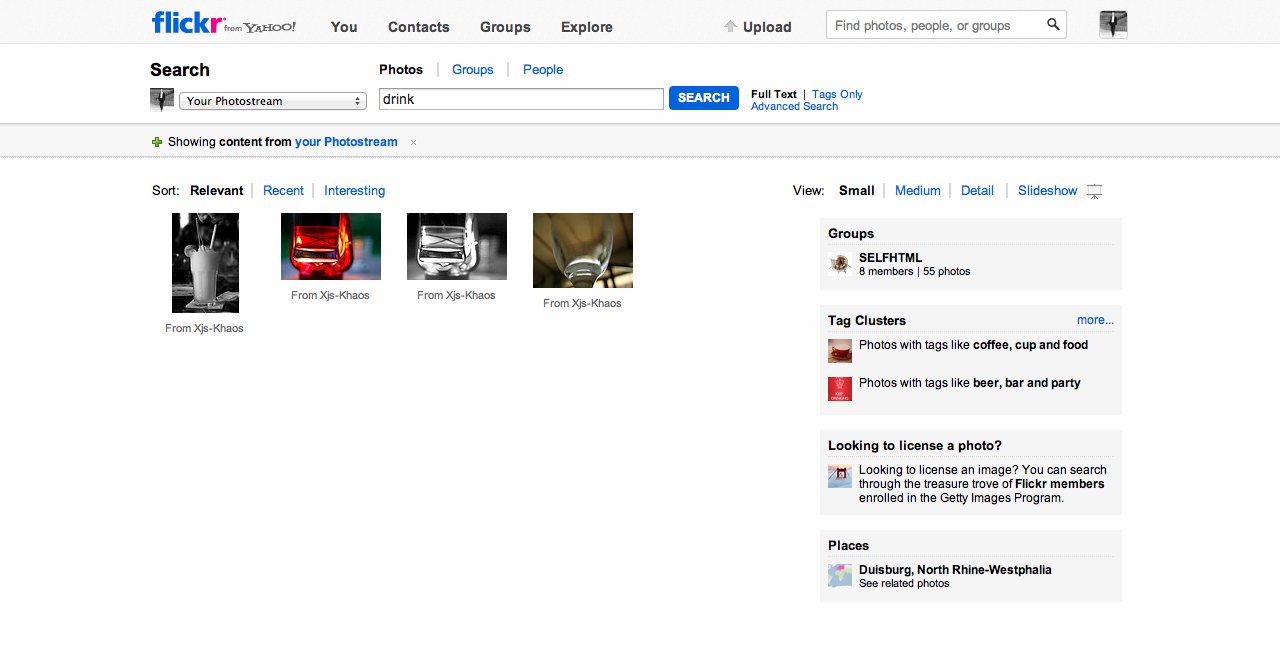
Task: Open the coffee, cup and food cluster thumbnail
Action: (x=840, y=351)
